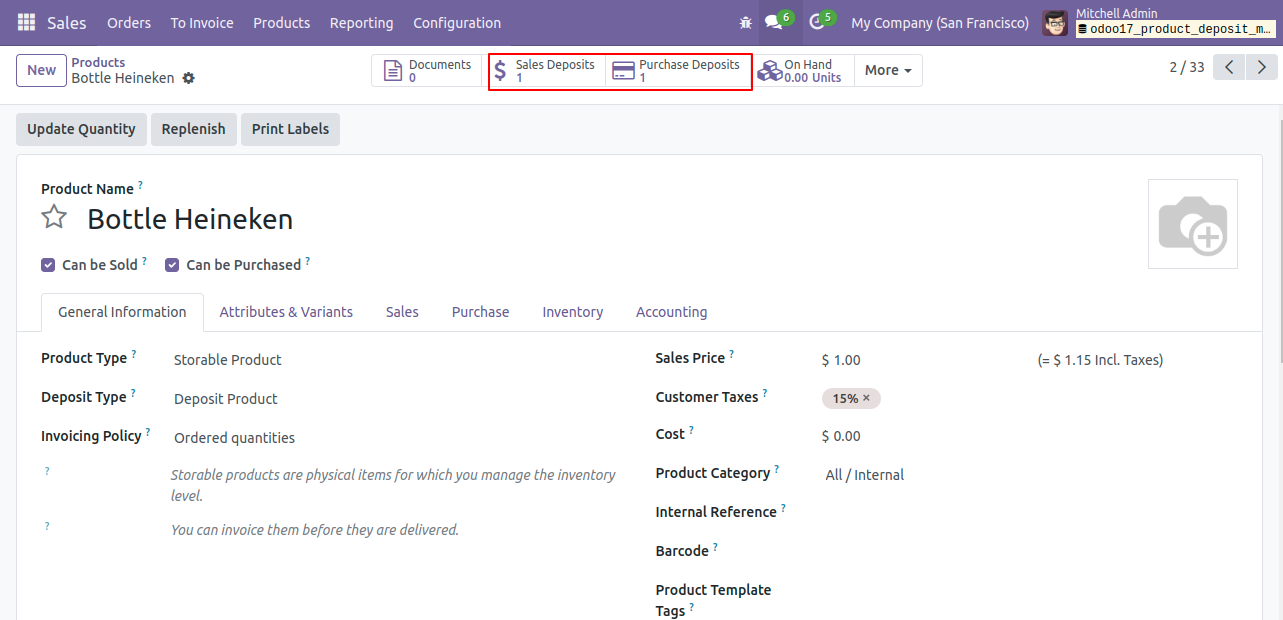The width and height of the screenshot is (1283, 620).
Task: Show help tooltip for Invoicing Policy
Action: (148, 432)
